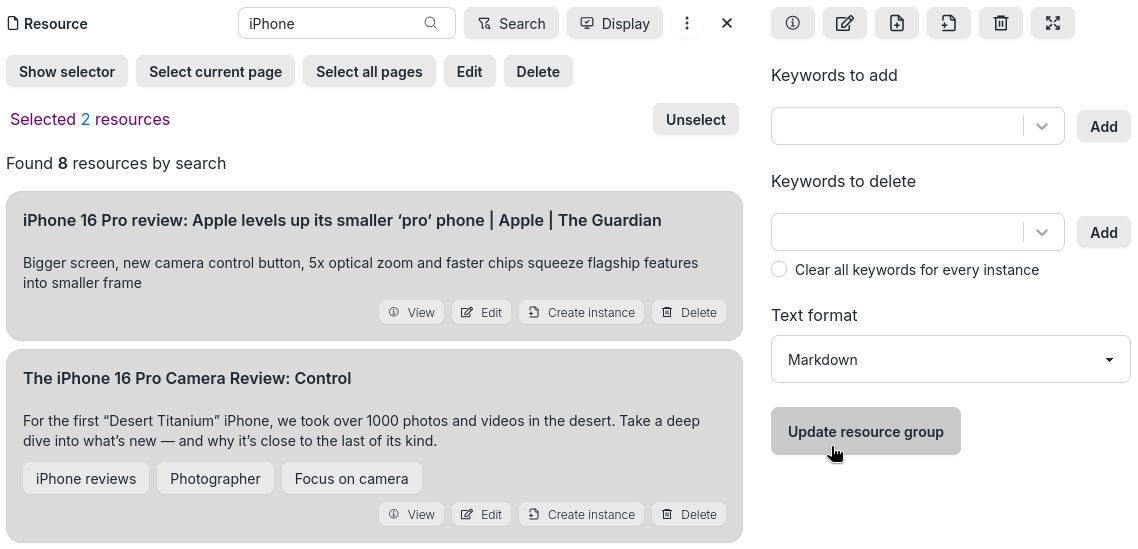1138x549 pixels.
Task: Click the info icon in the right toolbar
Action: (x=793, y=23)
